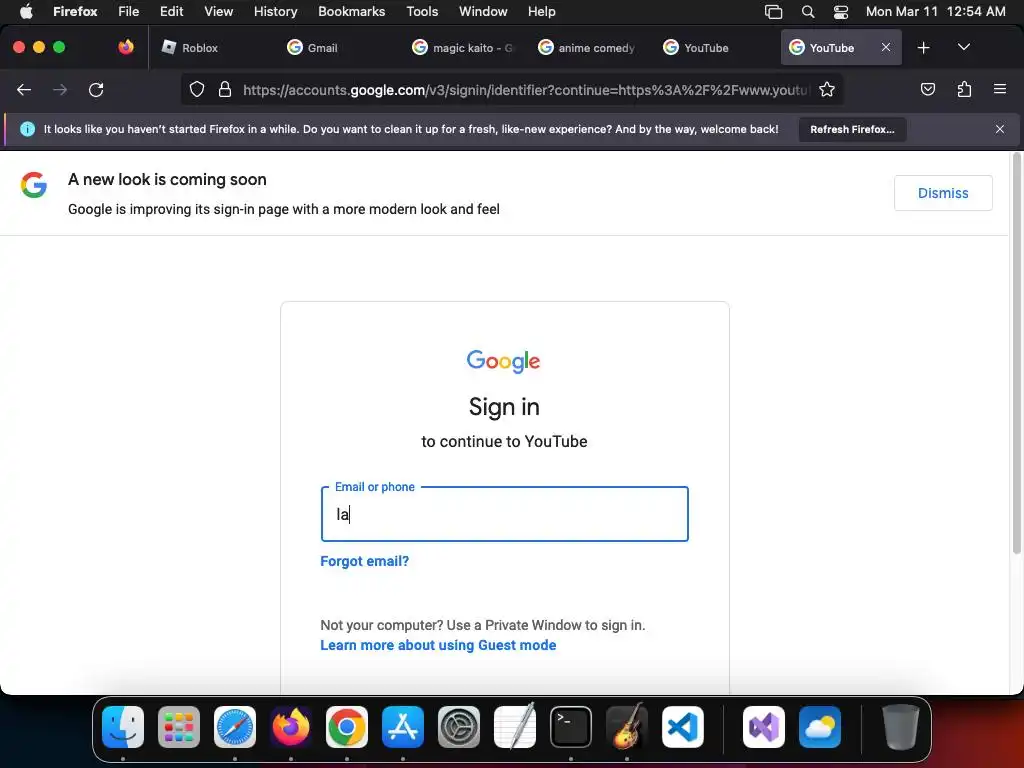
Task: Click the Google logo in banner
Action: point(33,185)
